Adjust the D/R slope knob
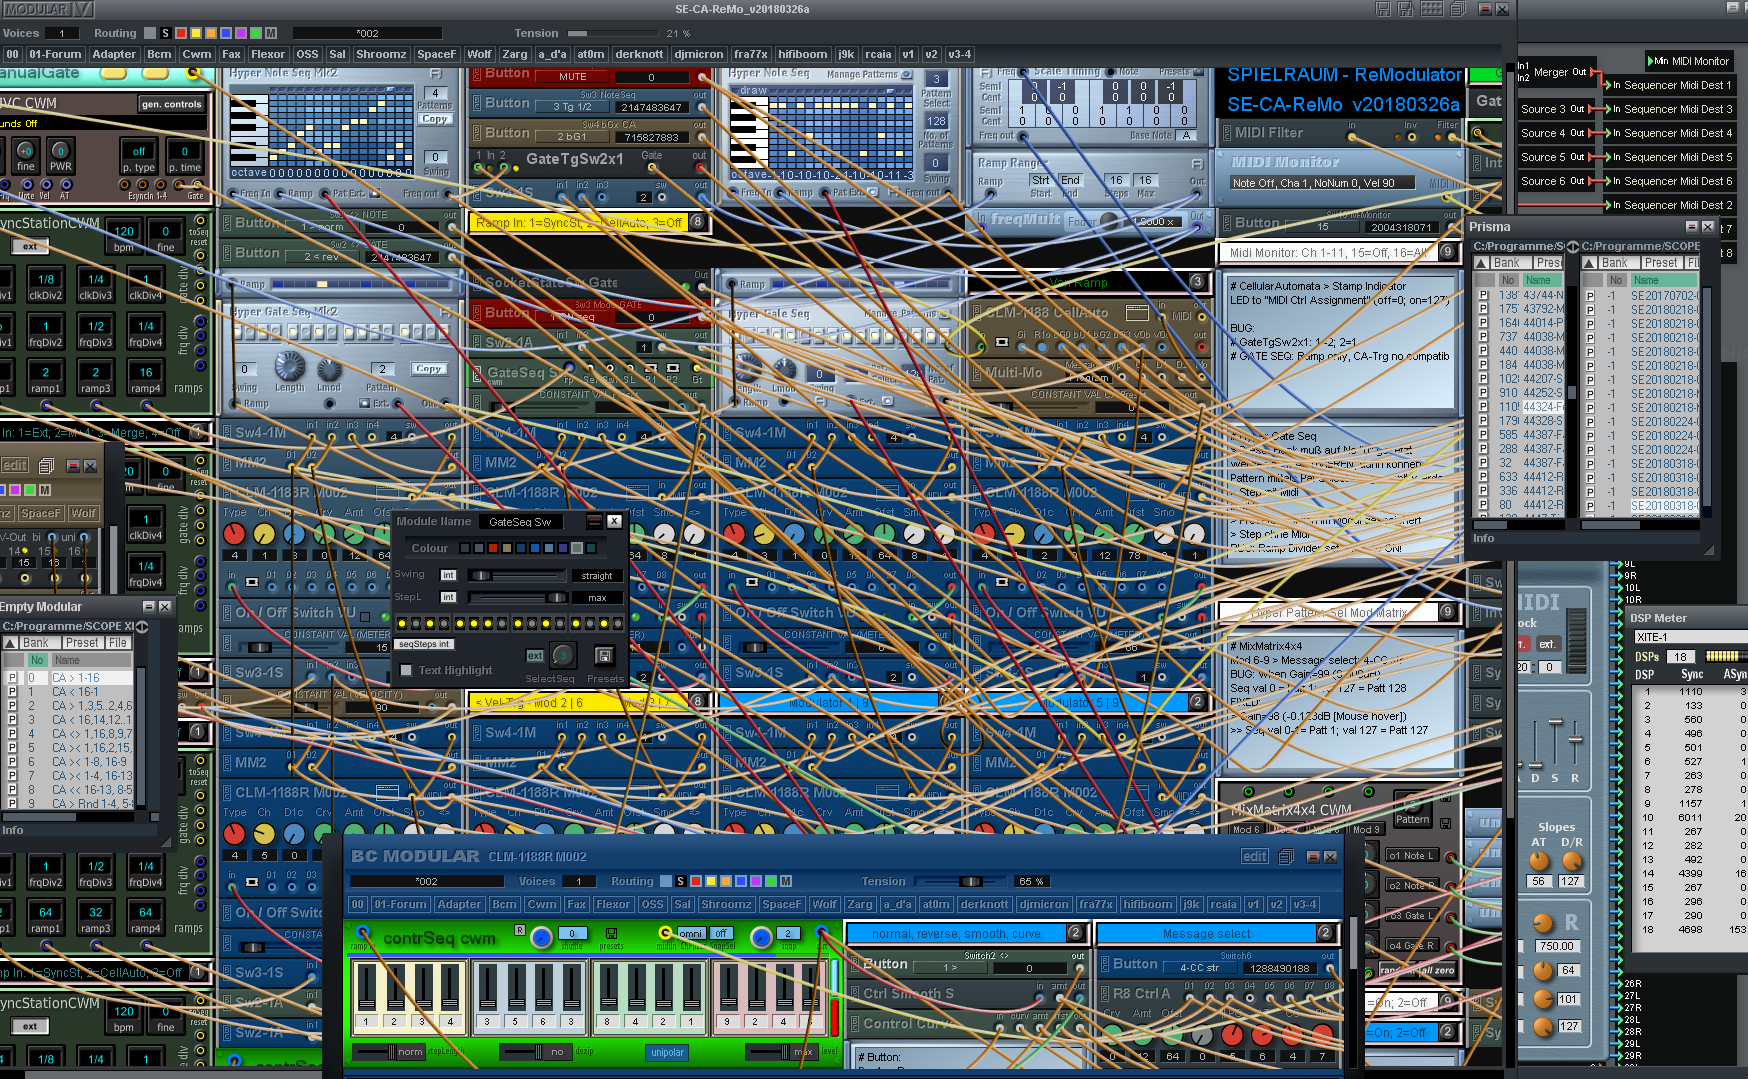This screenshot has height=1079, width=1748. coord(1572,861)
